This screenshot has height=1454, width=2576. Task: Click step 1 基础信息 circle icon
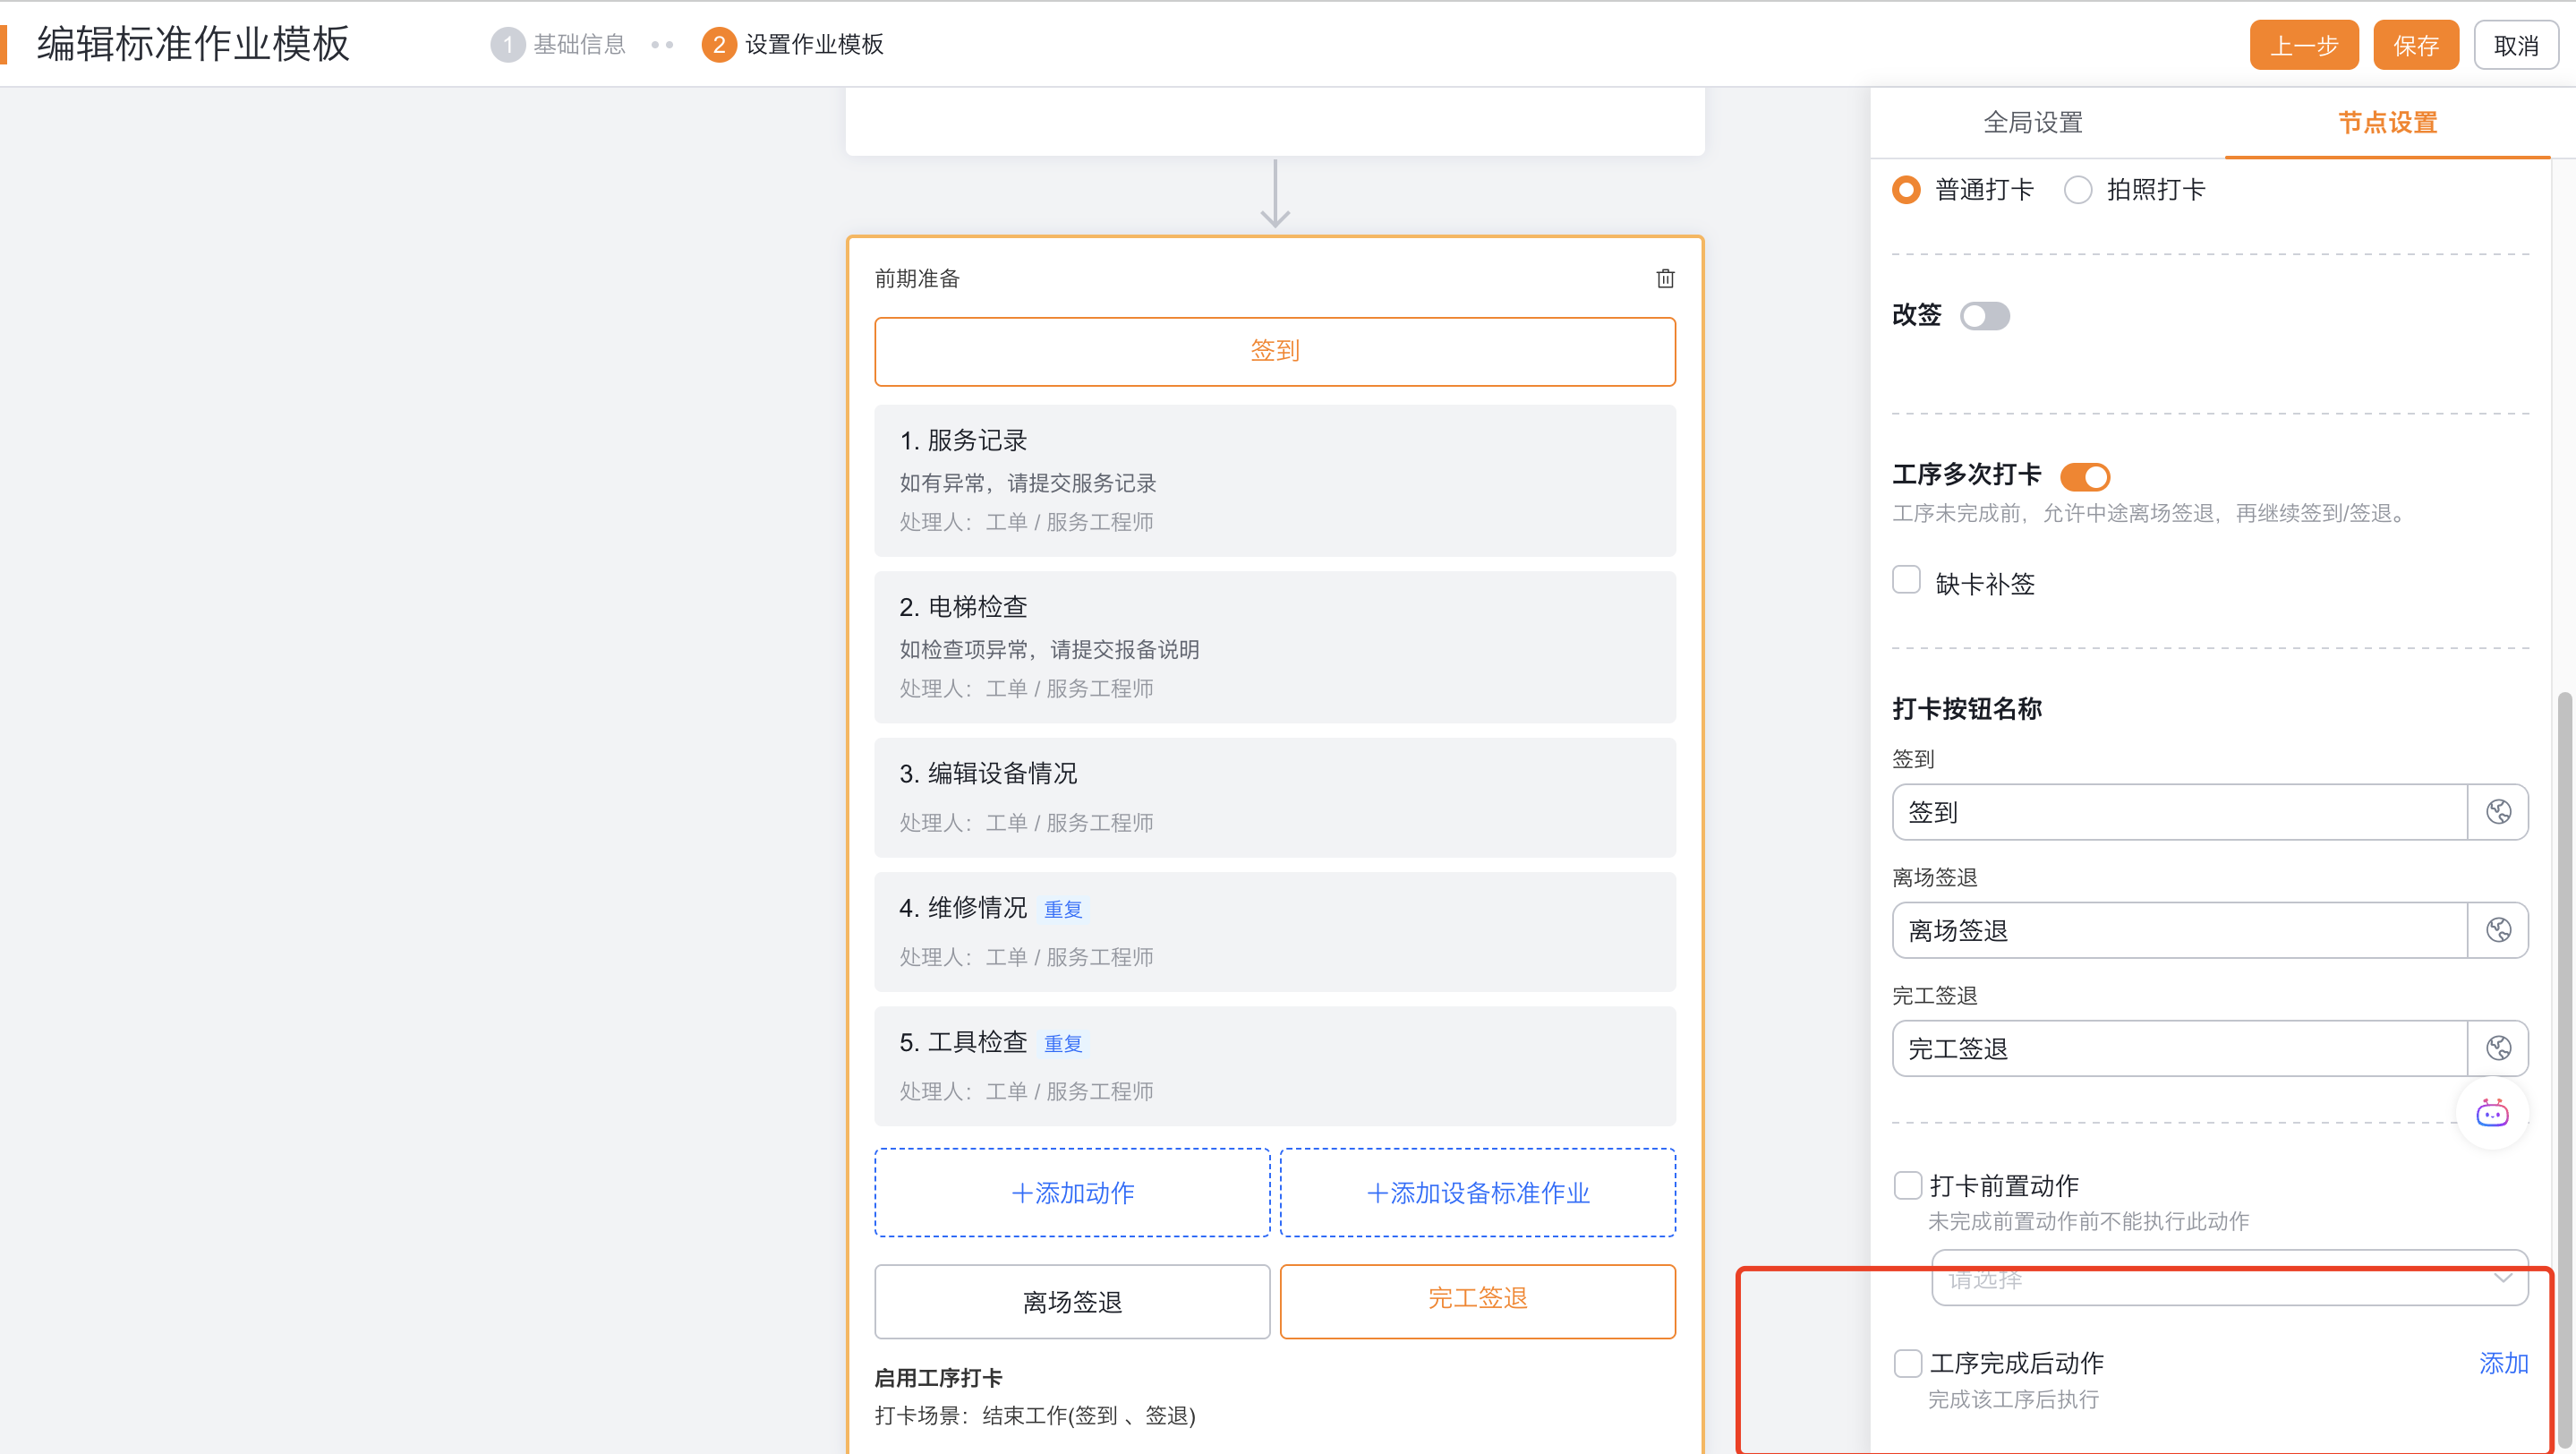[x=508, y=45]
